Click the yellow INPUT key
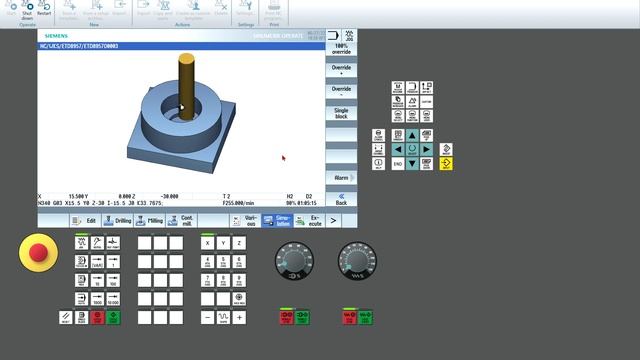Image resolution: width=640 pixels, height=360 pixels. [x=446, y=164]
